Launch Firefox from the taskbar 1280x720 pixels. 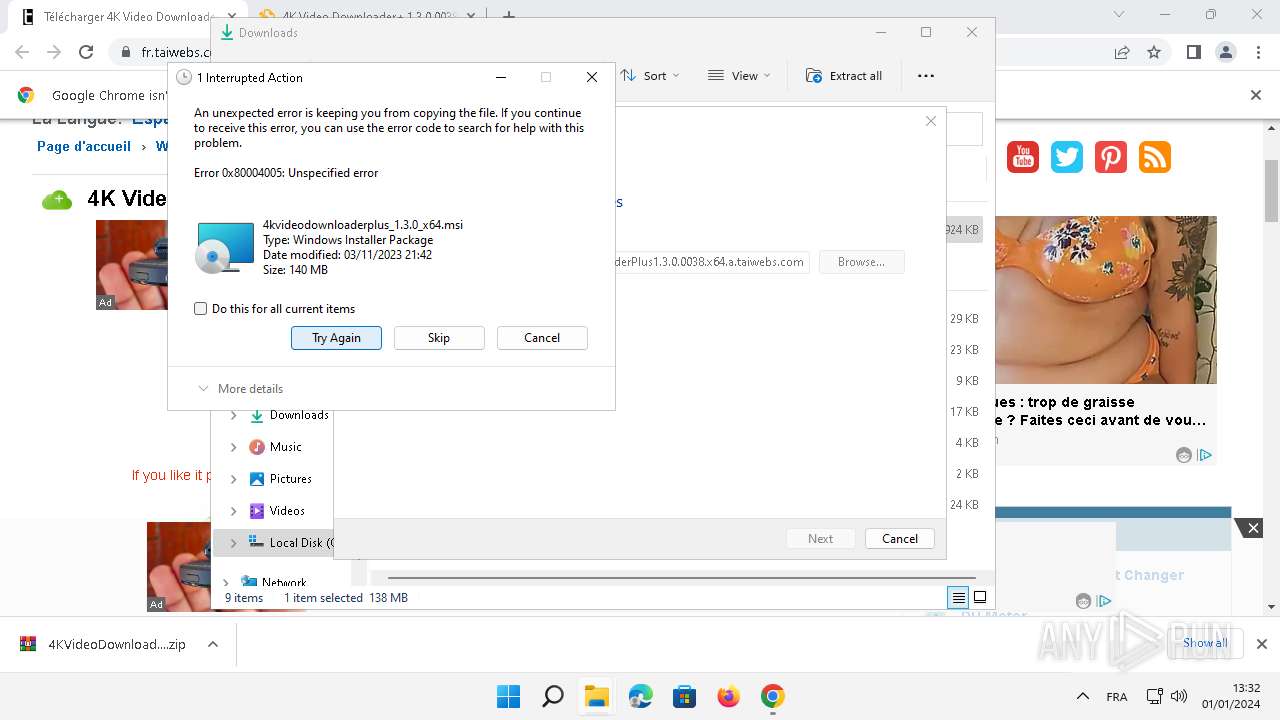[728, 696]
